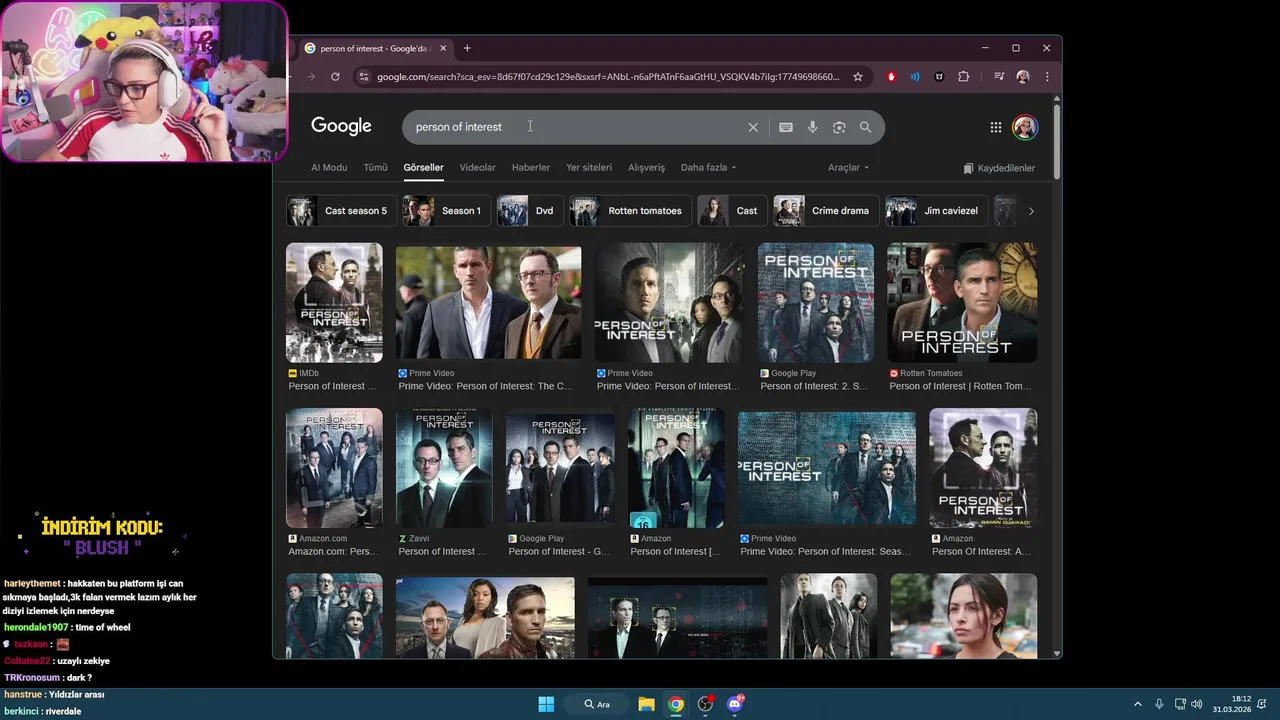Start voice search with the microphone icon
Screen dimensions: 1280x720
coord(812,127)
